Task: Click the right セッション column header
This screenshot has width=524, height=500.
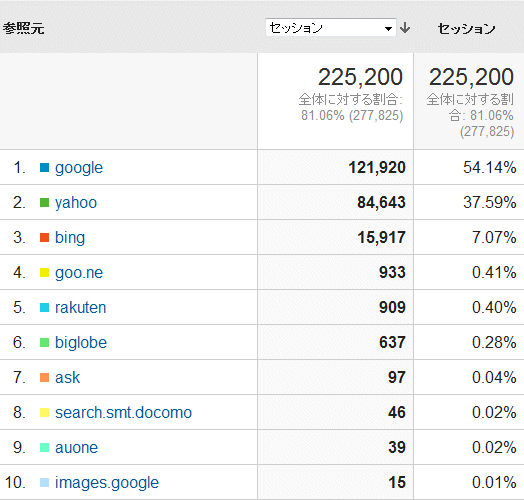Action: [467, 29]
